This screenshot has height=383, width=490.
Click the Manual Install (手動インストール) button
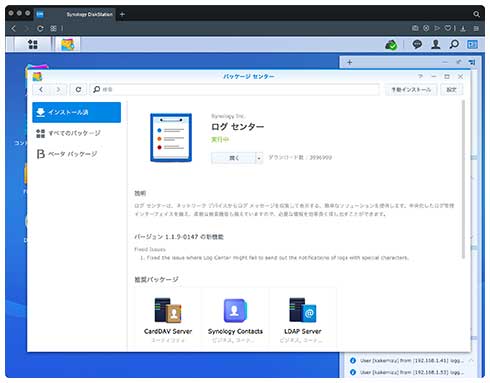(411, 89)
